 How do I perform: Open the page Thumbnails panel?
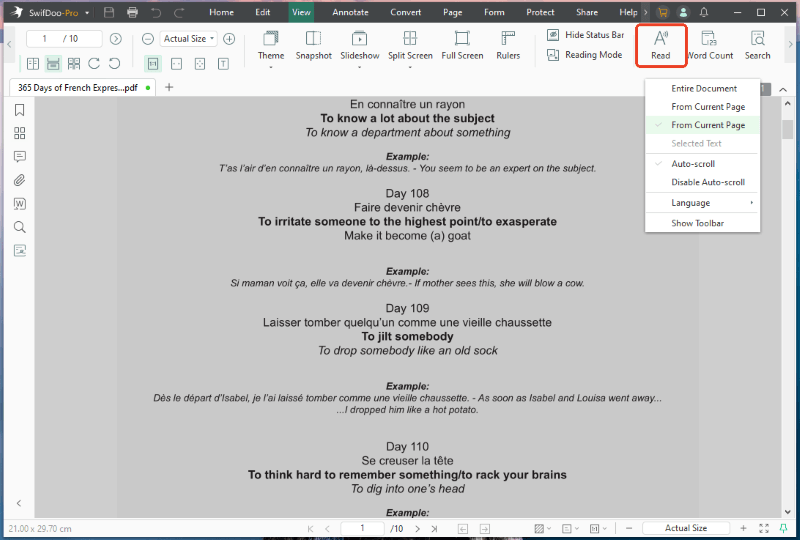(19, 133)
